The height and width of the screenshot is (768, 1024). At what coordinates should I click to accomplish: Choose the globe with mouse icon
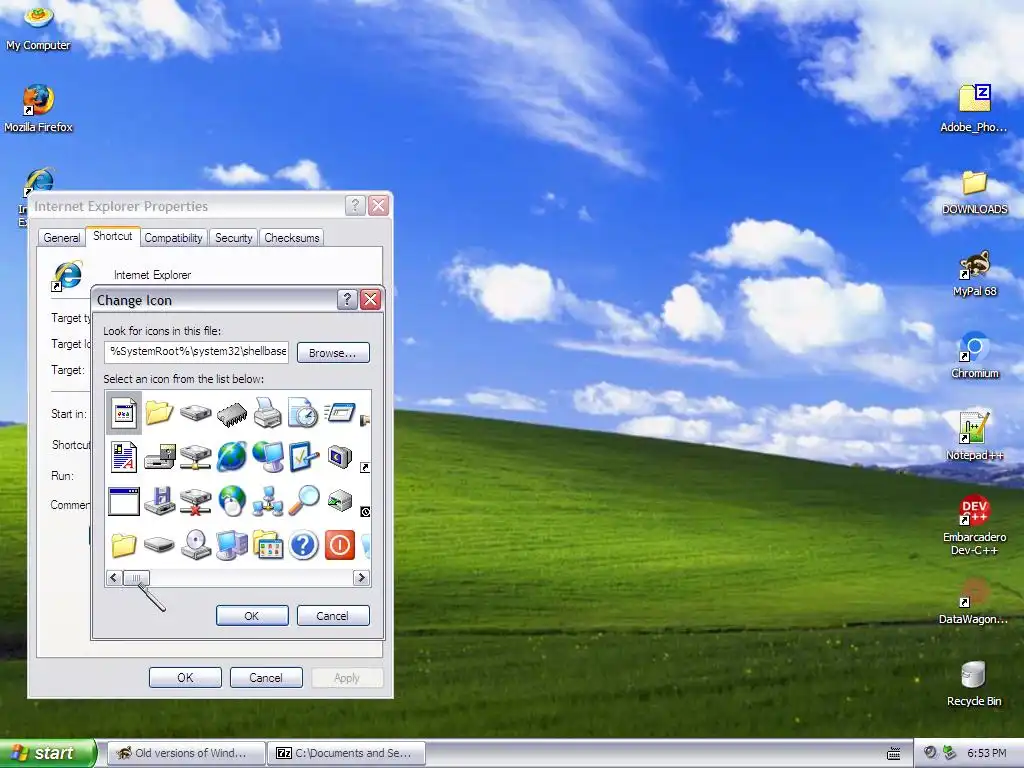(232, 501)
